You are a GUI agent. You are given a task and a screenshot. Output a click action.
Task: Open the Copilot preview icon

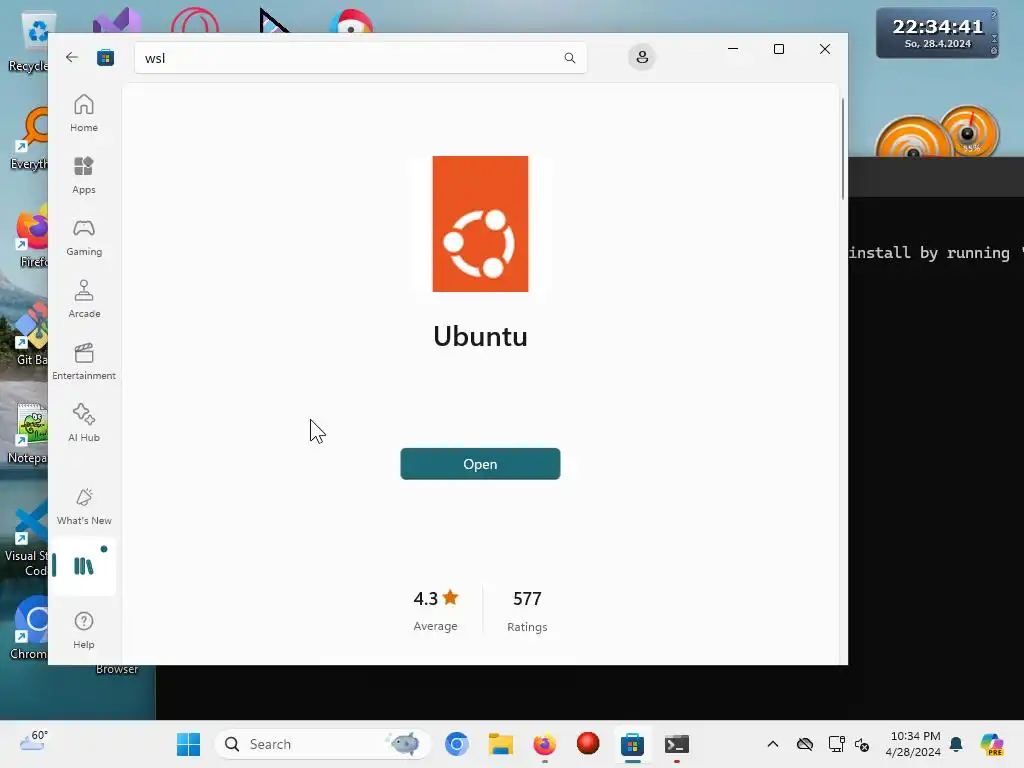(x=992, y=744)
